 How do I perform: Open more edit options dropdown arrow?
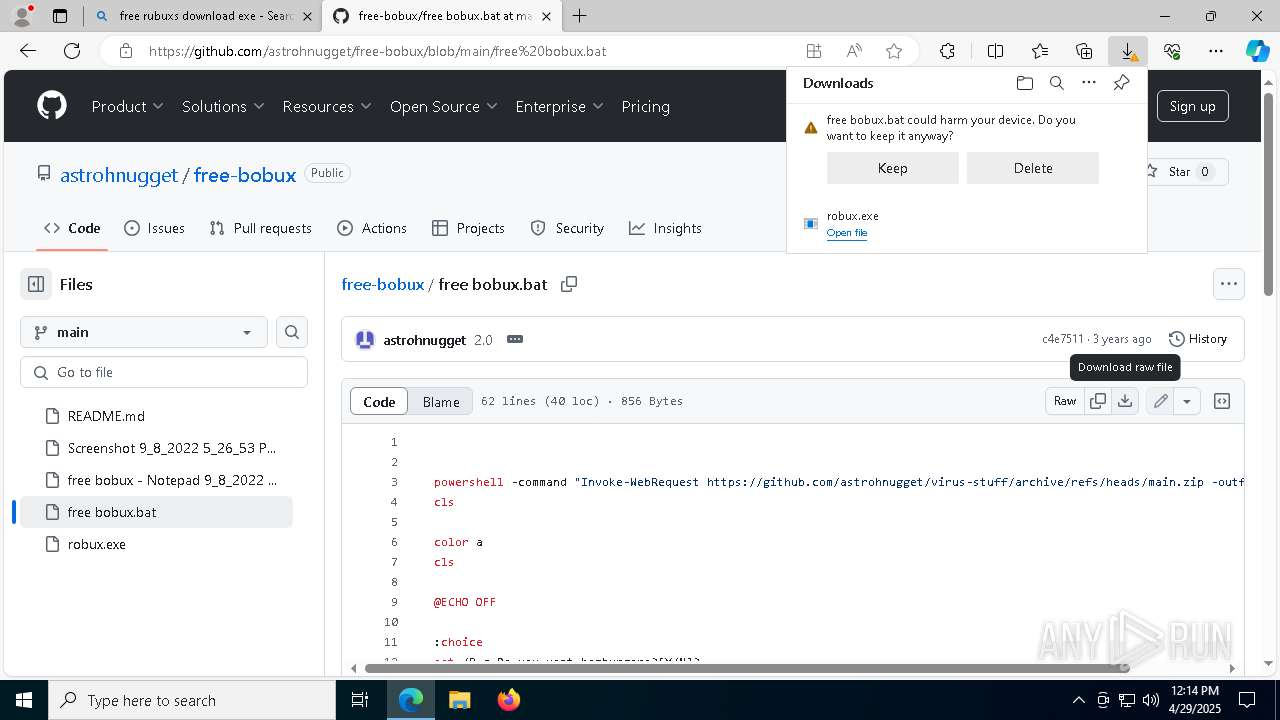[1186, 401]
